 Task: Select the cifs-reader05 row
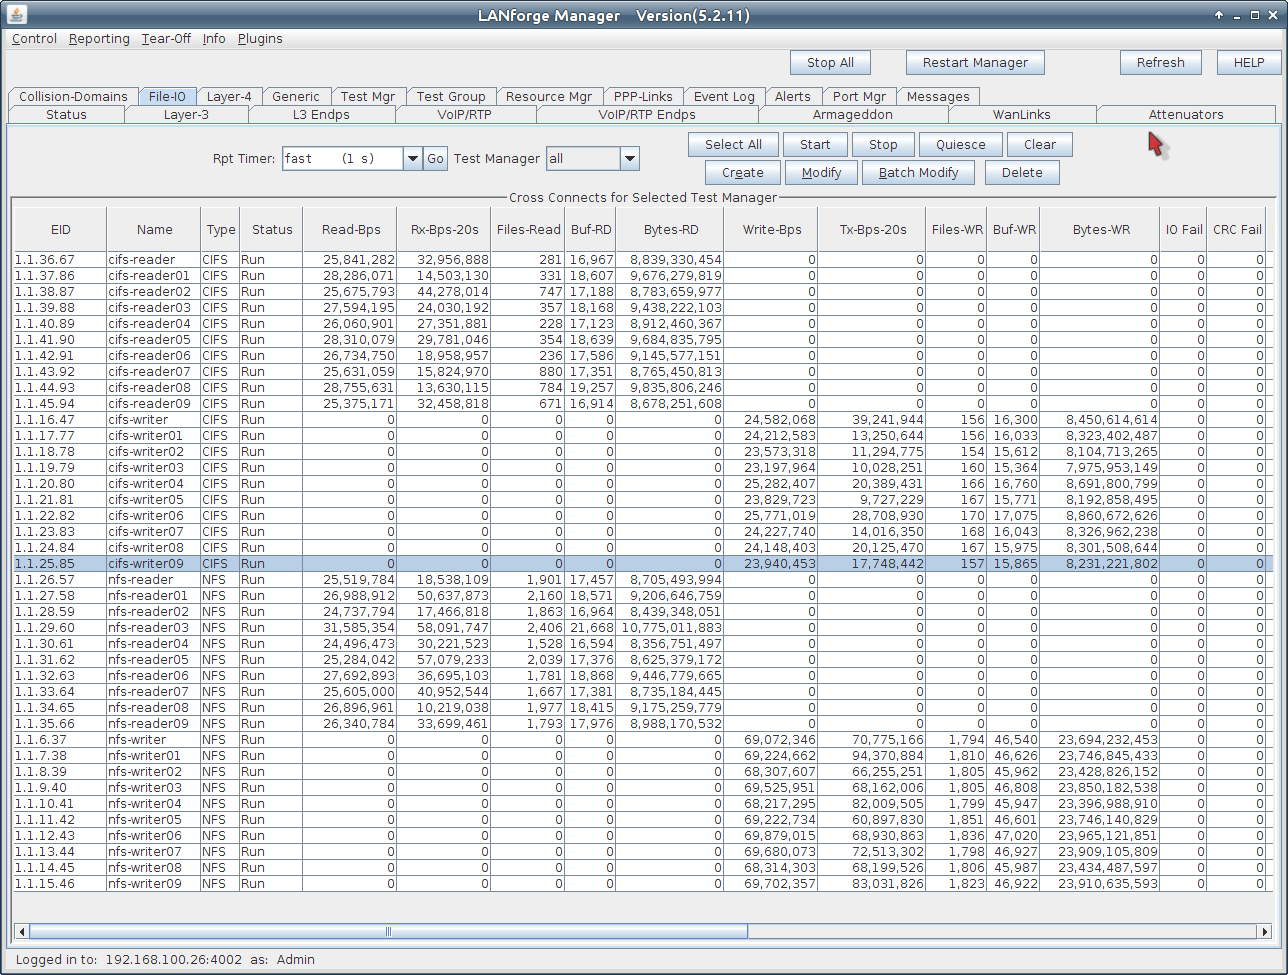coord(640,340)
